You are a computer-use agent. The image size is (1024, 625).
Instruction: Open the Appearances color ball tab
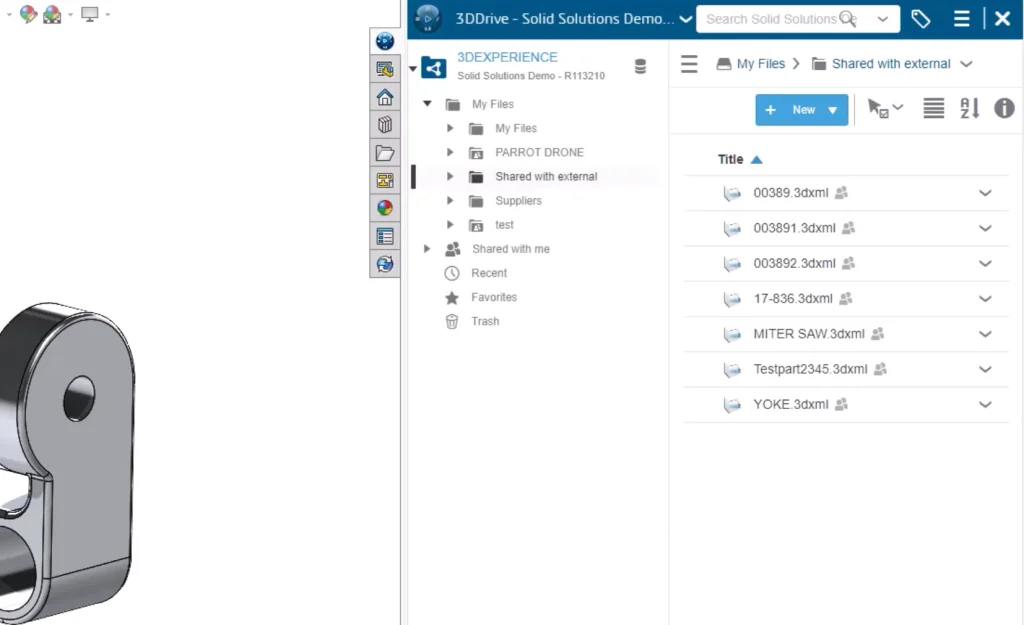pyautogui.click(x=385, y=208)
